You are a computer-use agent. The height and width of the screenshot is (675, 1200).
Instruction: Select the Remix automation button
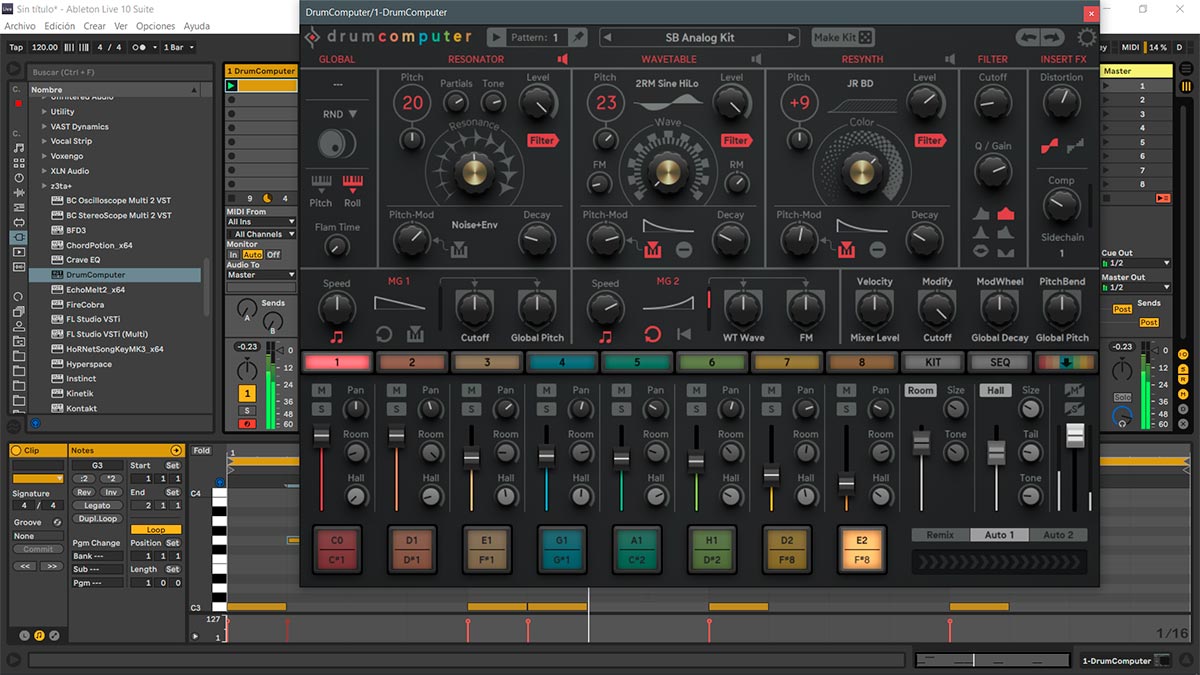pos(940,535)
